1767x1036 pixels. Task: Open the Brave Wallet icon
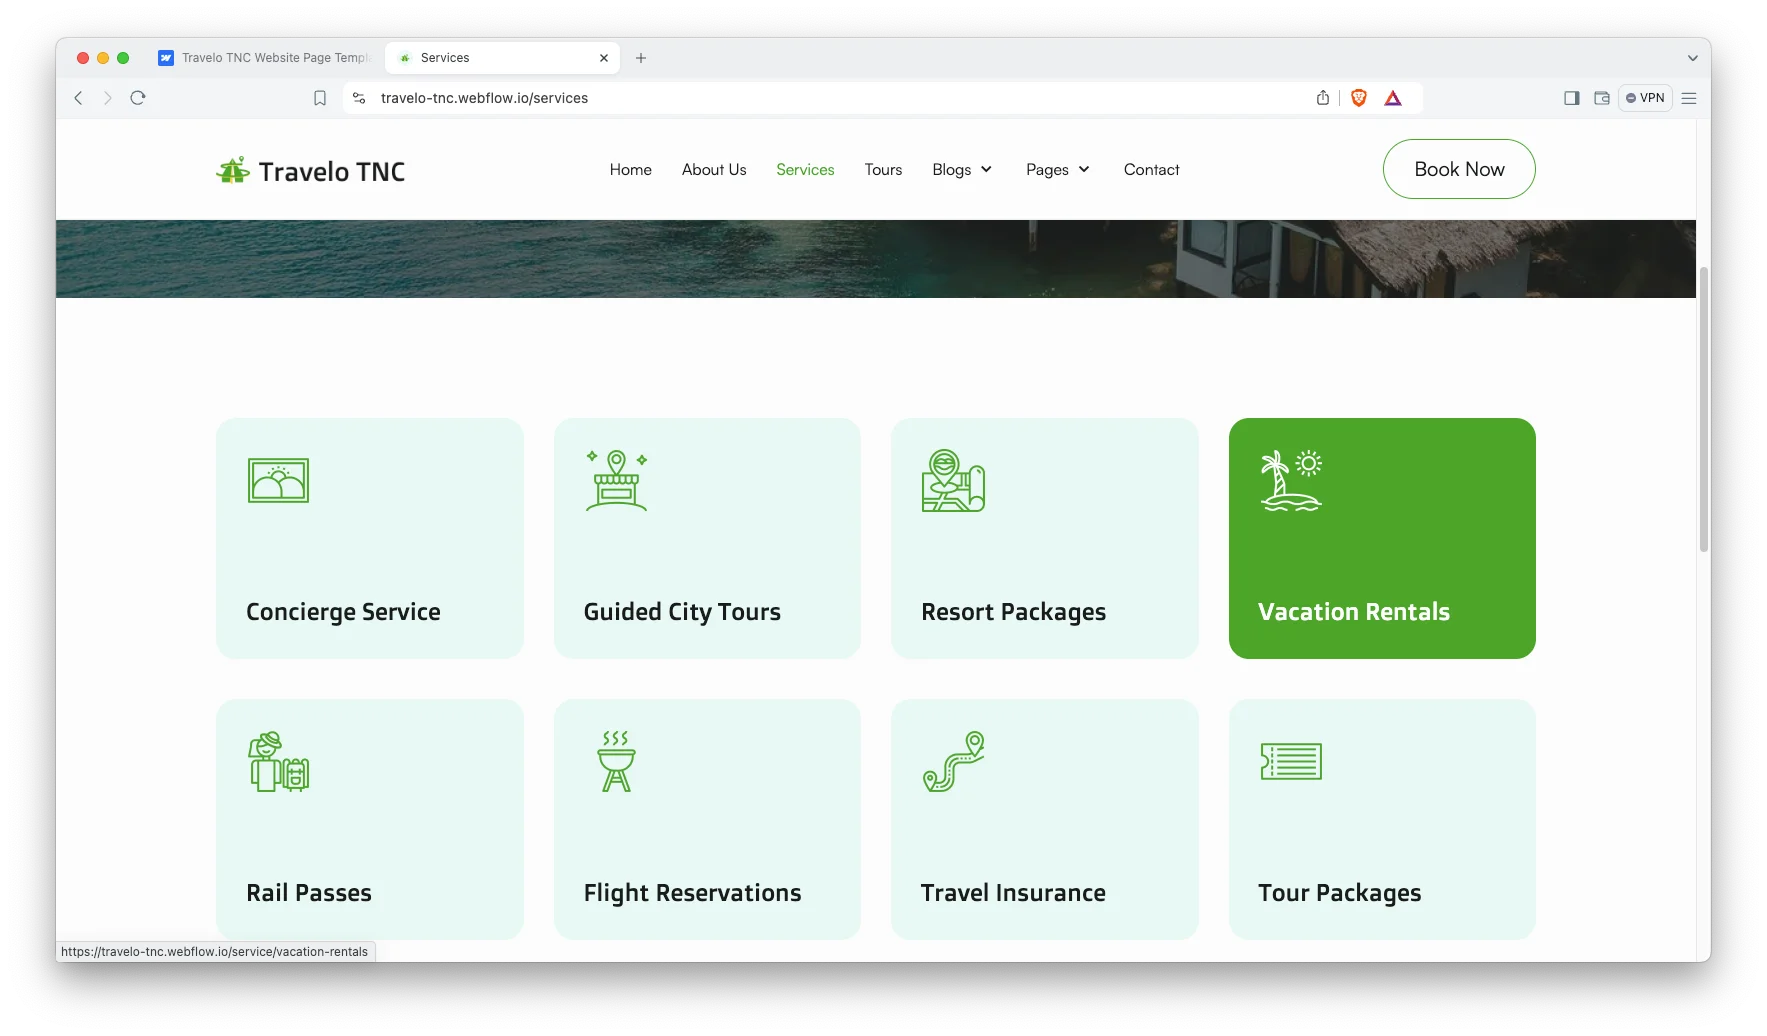[x=1602, y=98]
